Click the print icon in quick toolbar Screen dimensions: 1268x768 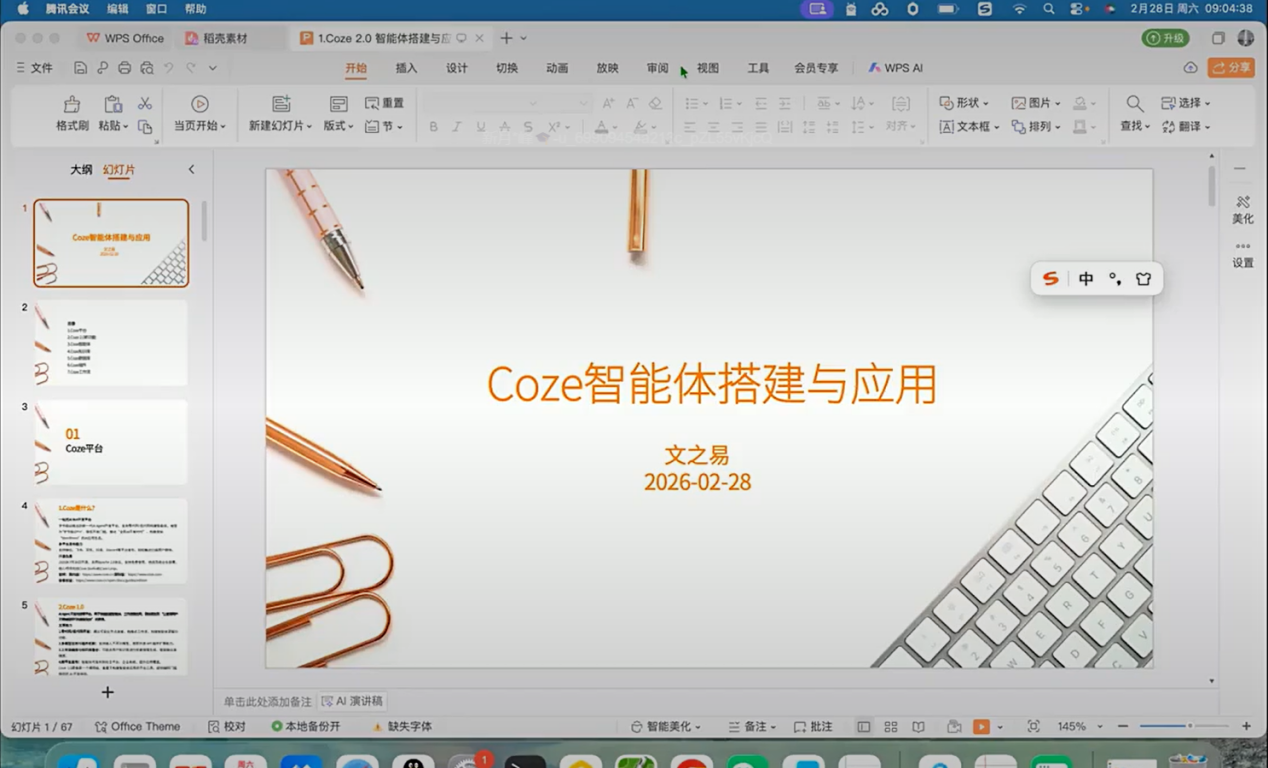point(124,68)
